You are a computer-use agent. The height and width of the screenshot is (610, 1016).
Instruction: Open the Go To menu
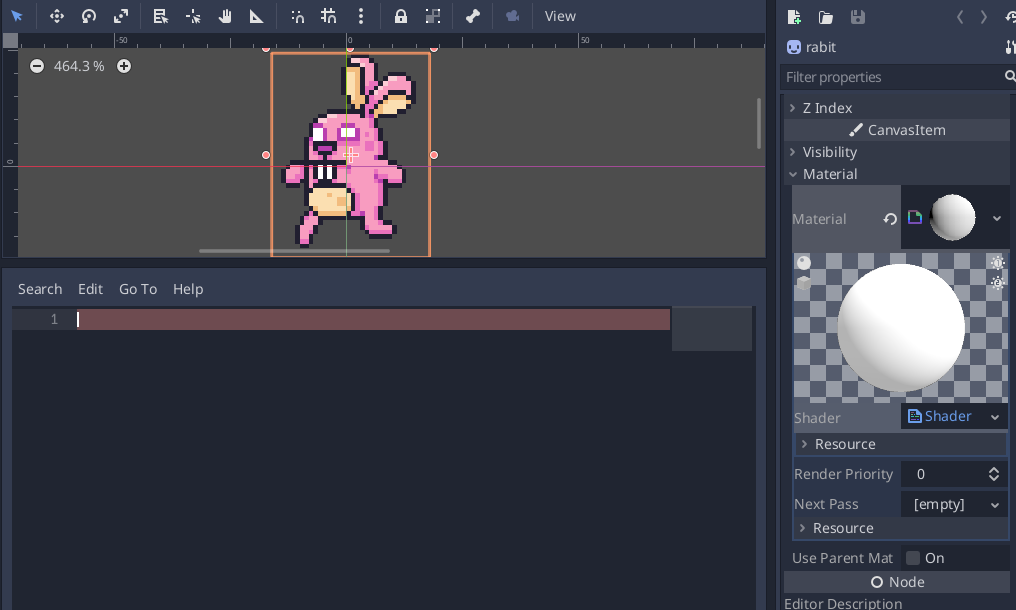(138, 289)
